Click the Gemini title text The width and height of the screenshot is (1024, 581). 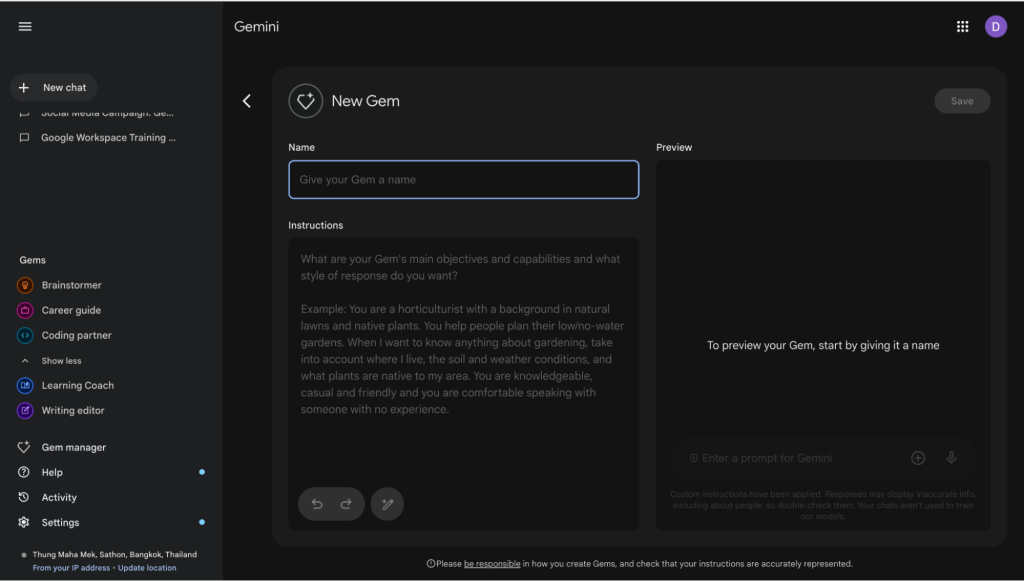click(x=257, y=27)
